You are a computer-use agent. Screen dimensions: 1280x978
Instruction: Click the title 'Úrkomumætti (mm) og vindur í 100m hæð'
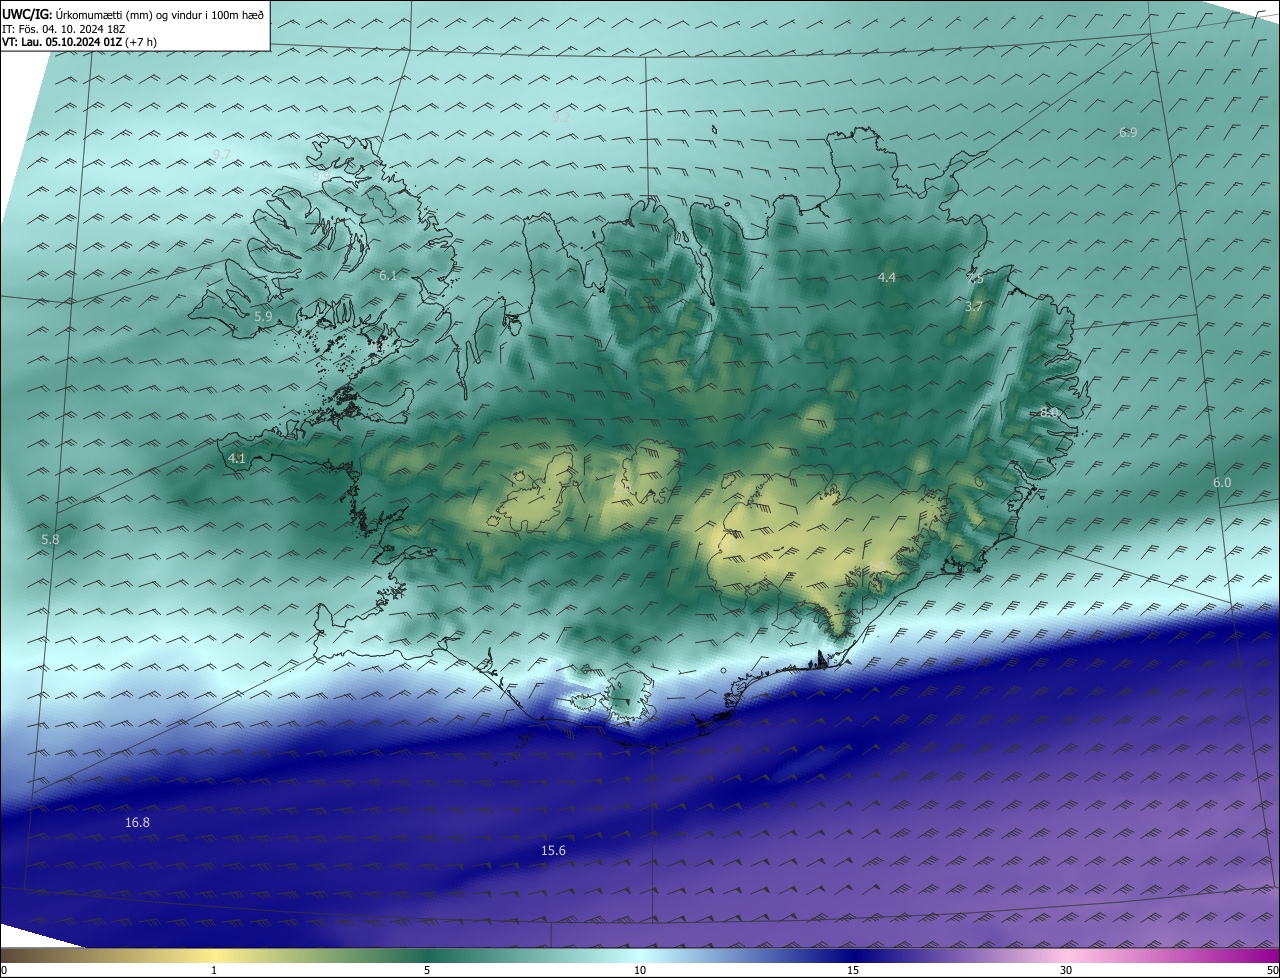[159, 14]
